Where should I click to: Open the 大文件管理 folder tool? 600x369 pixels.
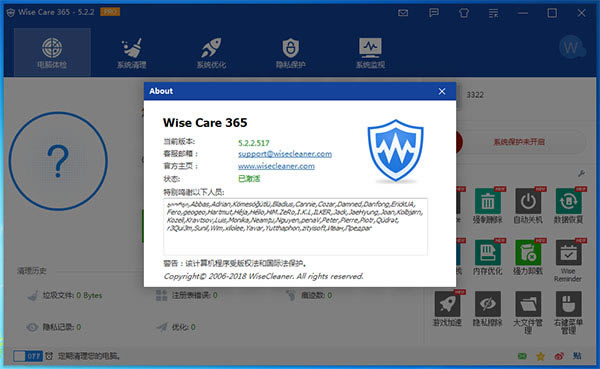(x=528, y=312)
